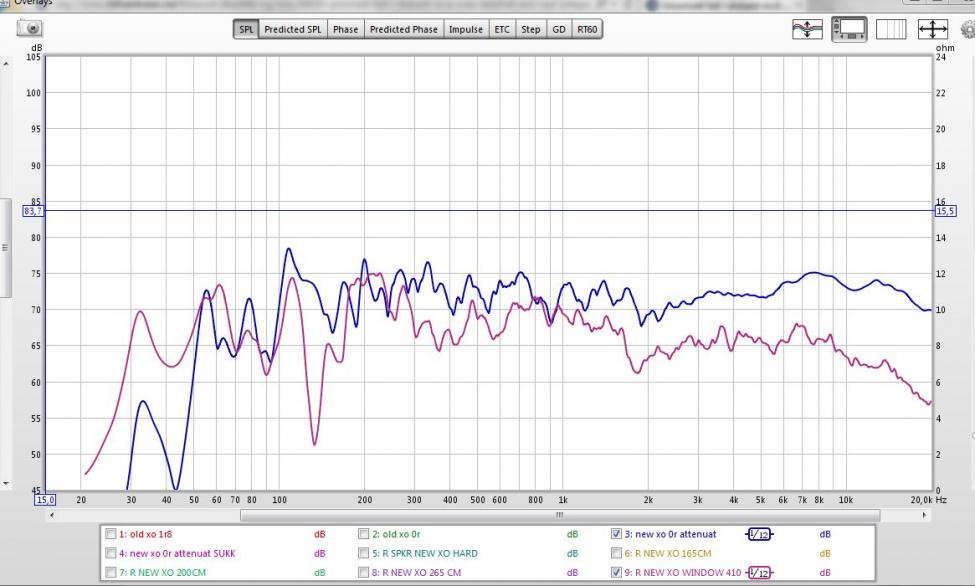Tick the '8: R NEW XO 265 CM' checkbox
The height and width of the screenshot is (586, 975).
[x=364, y=572]
